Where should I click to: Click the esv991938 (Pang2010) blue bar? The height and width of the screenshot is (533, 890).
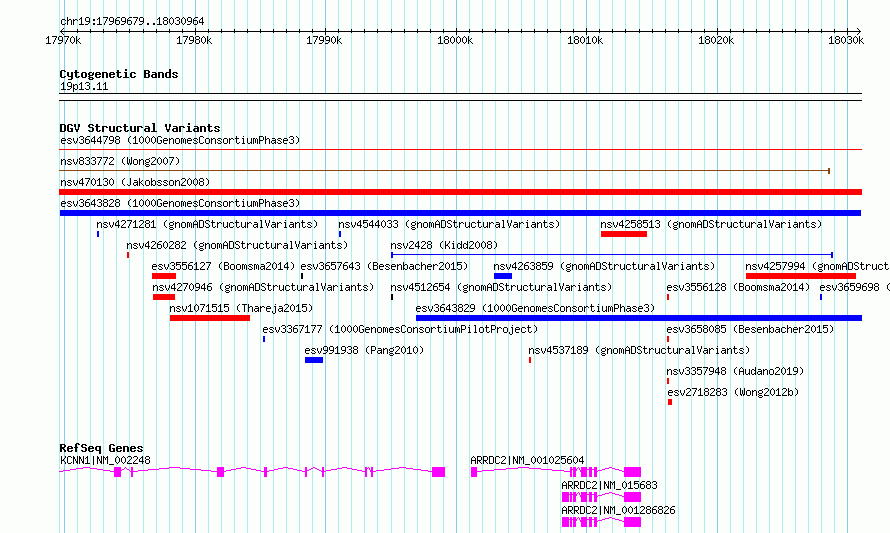[x=314, y=360]
